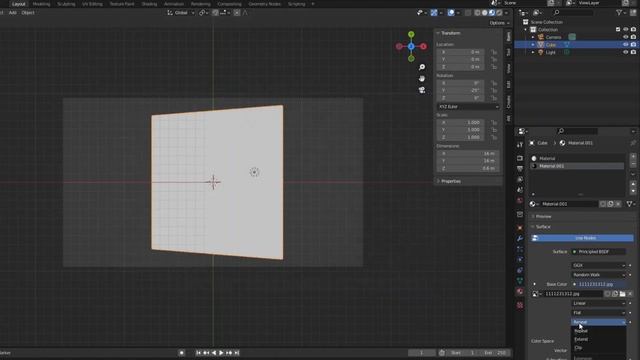Select rendered viewport shading
This screenshot has width=640, height=360.
coord(499,13)
